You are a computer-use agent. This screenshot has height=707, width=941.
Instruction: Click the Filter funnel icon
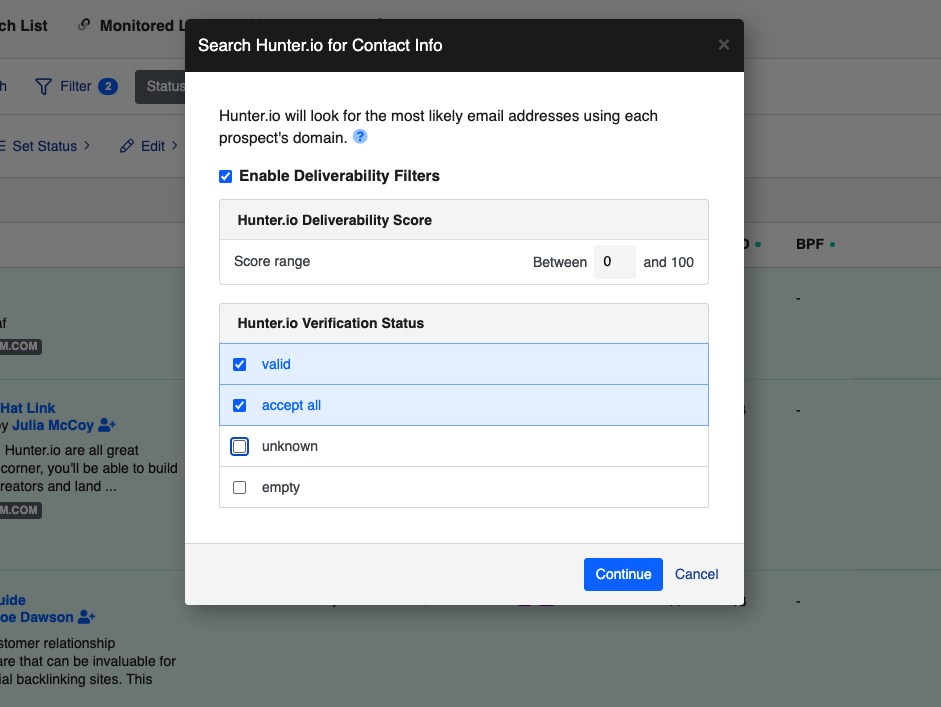(x=43, y=87)
